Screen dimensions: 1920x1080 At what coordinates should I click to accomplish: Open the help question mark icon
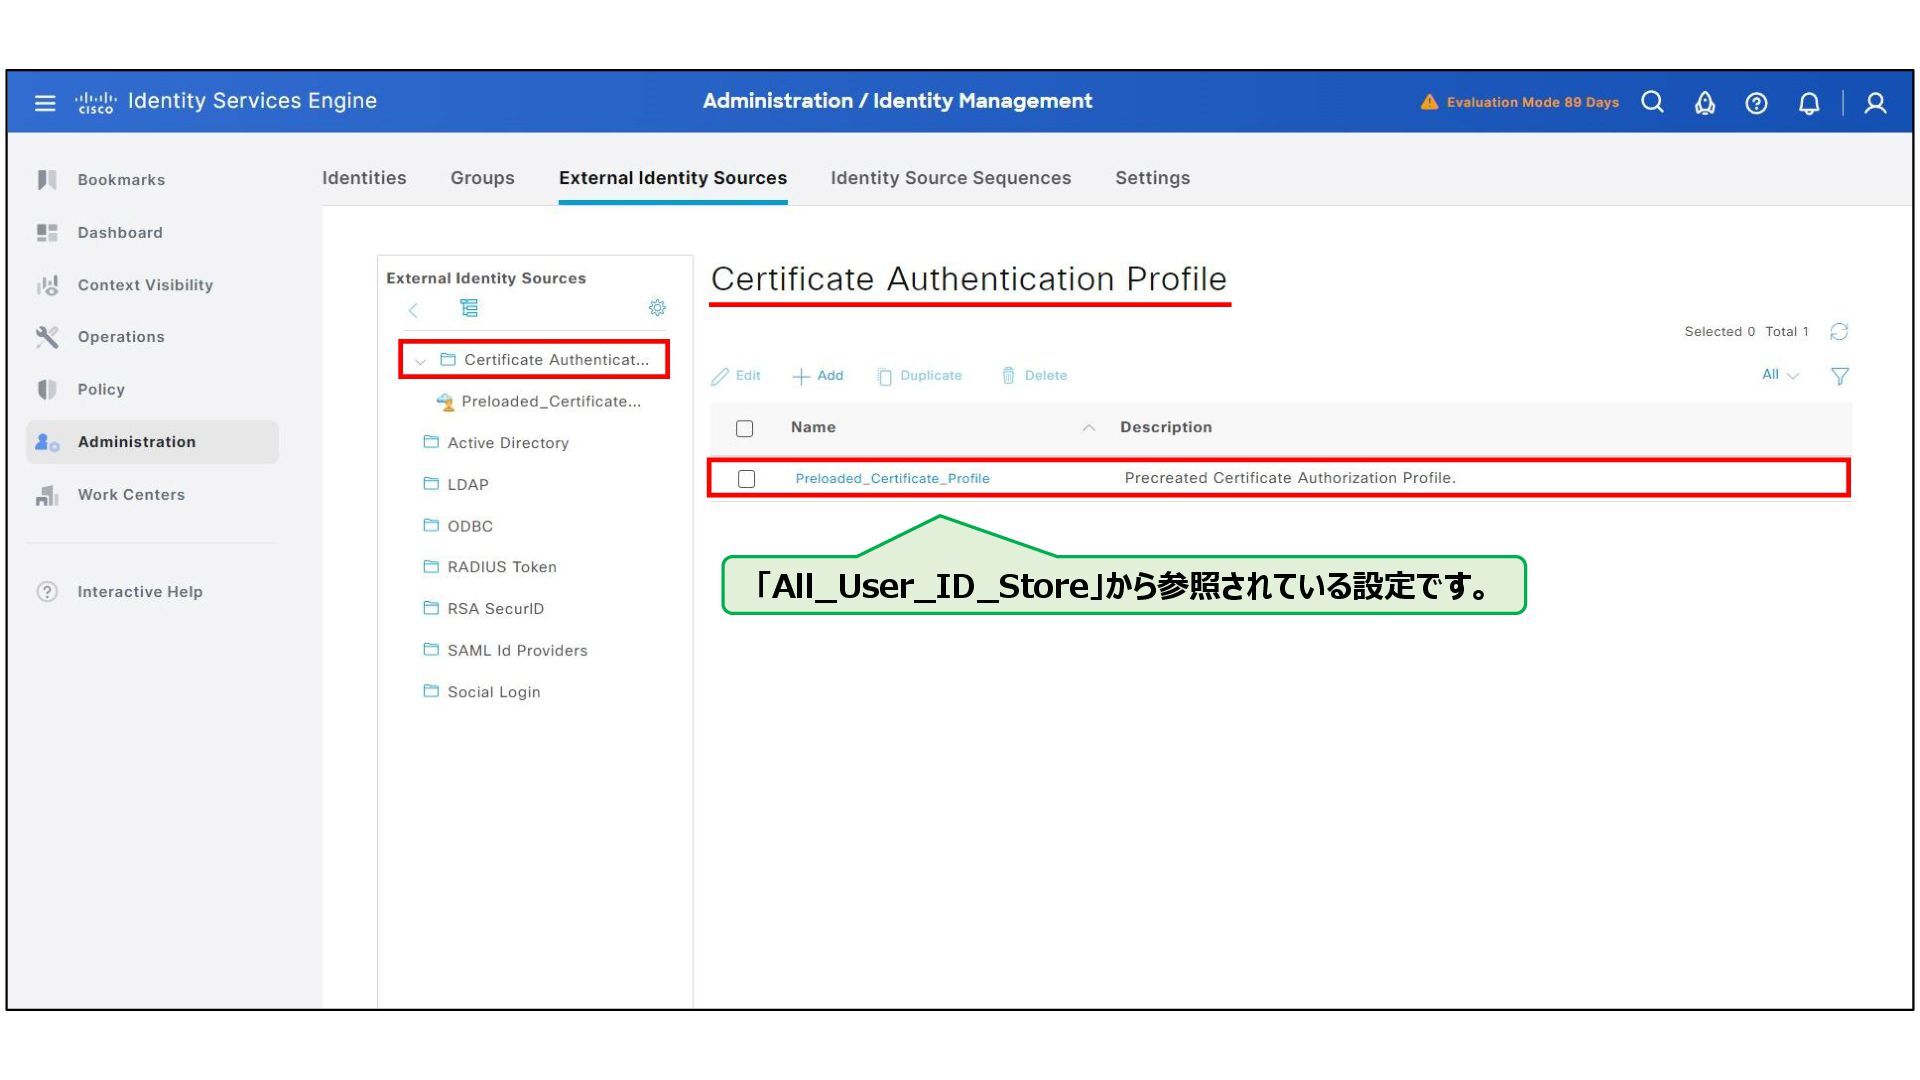pyautogui.click(x=1756, y=103)
